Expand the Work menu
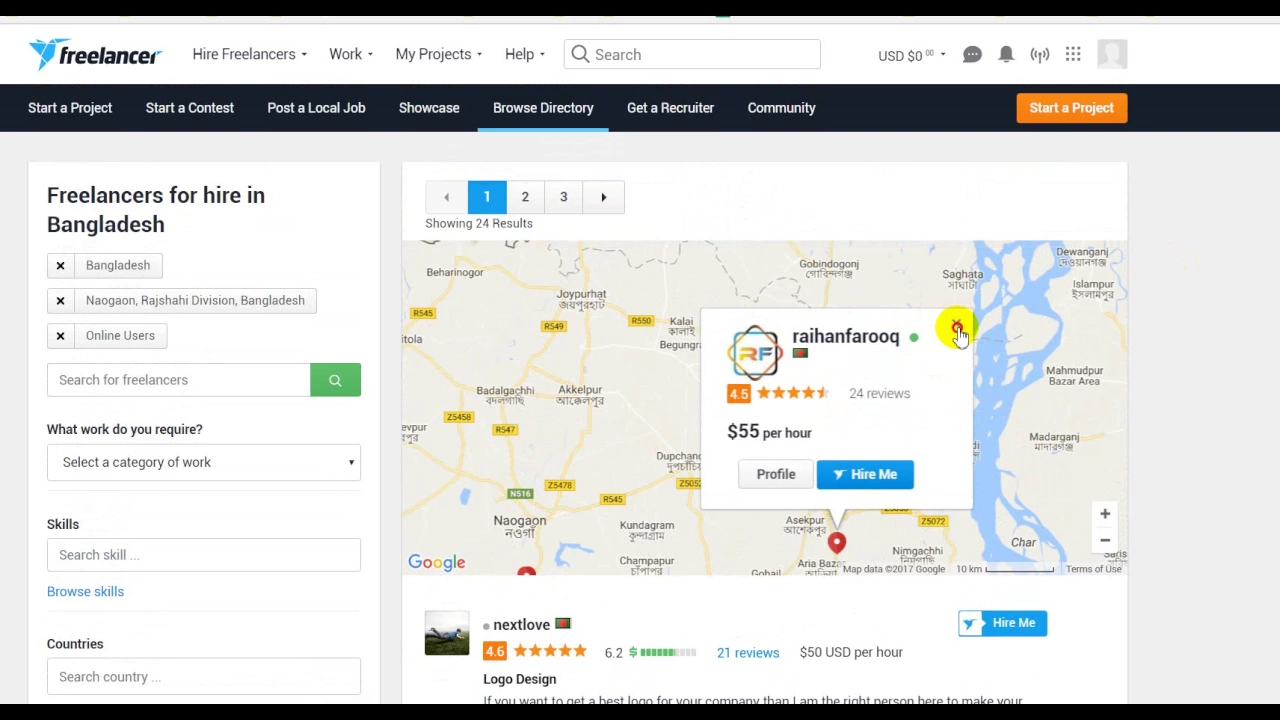This screenshot has width=1280, height=720. 351,54
